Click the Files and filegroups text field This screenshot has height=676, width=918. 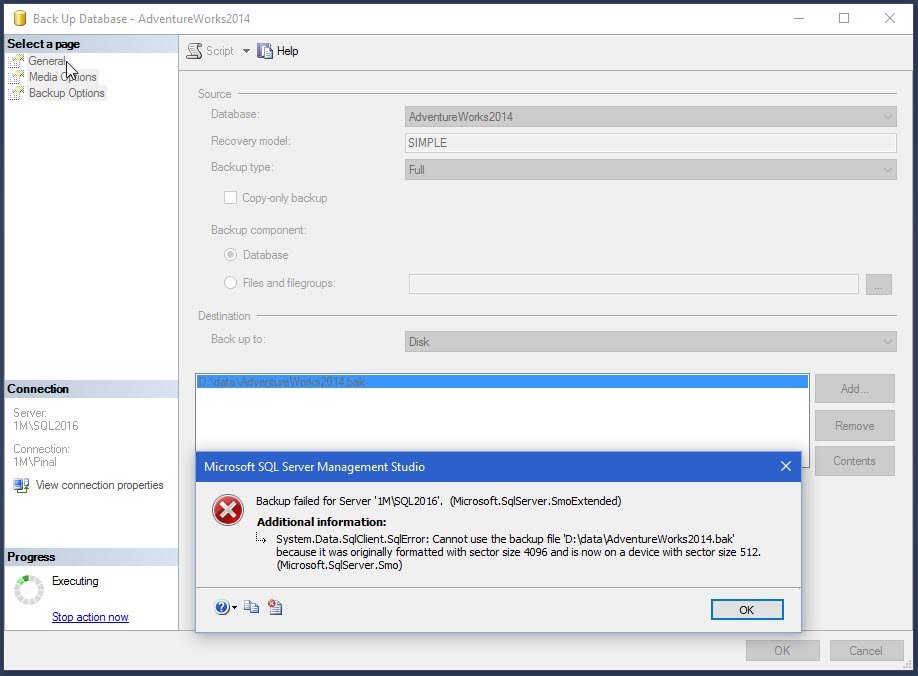pyautogui.click(x=633, y=284)
